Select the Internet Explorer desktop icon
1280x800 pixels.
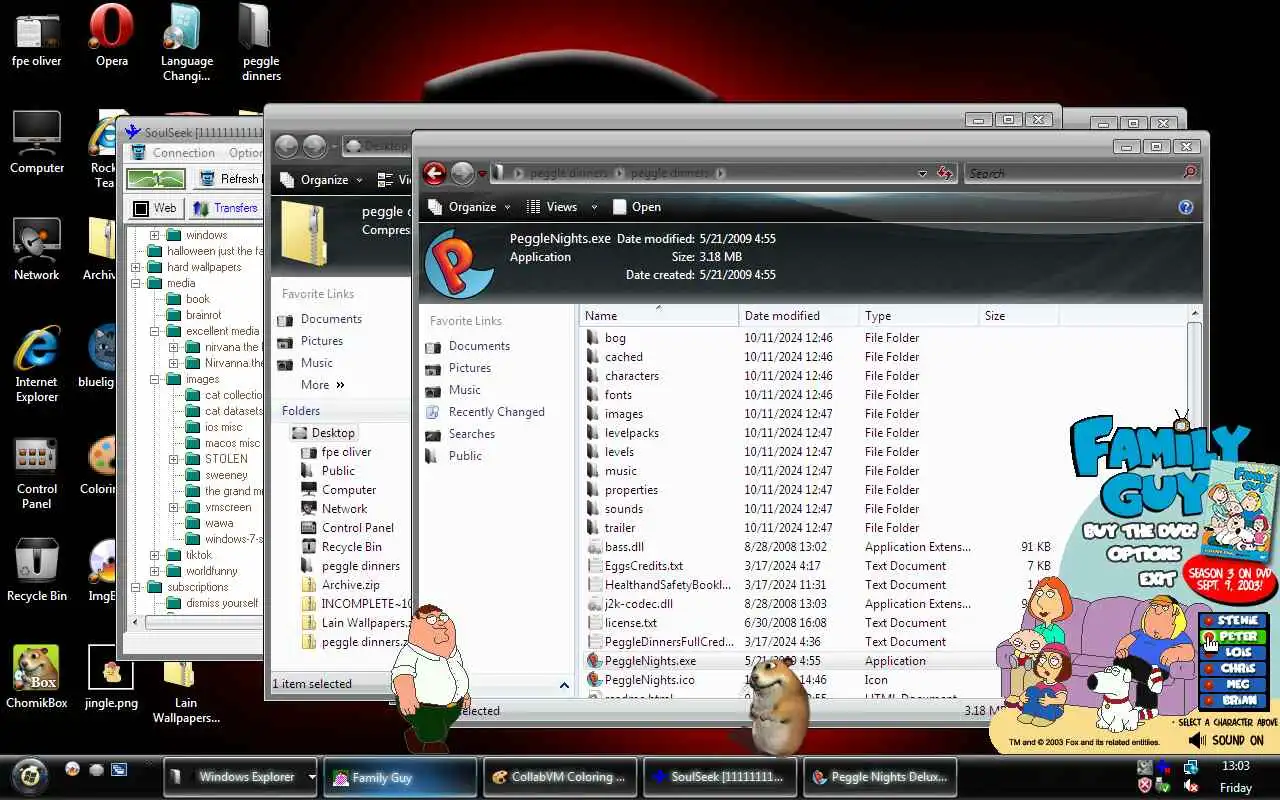[x=37, y=364]
